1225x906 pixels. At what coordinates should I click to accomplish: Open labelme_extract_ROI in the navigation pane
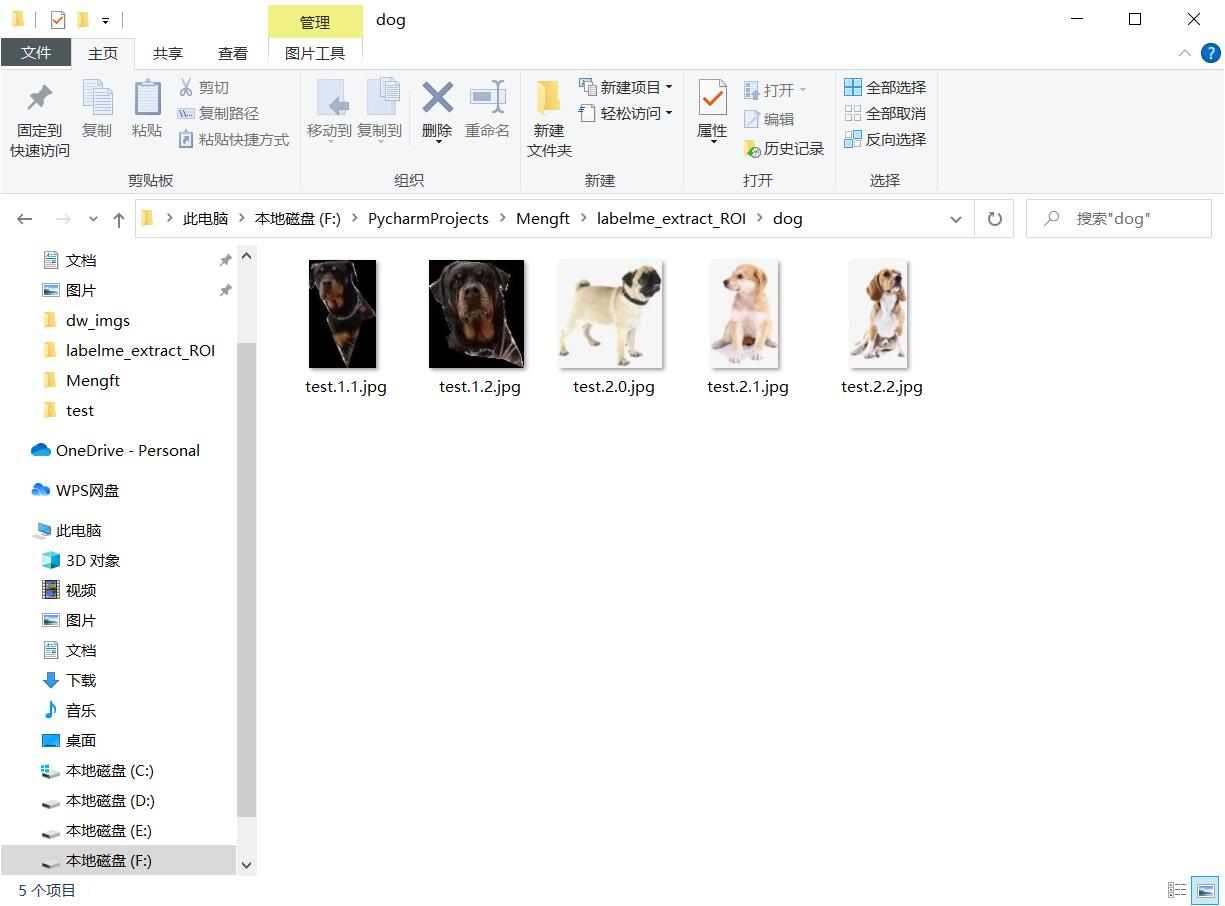(140, 351)
